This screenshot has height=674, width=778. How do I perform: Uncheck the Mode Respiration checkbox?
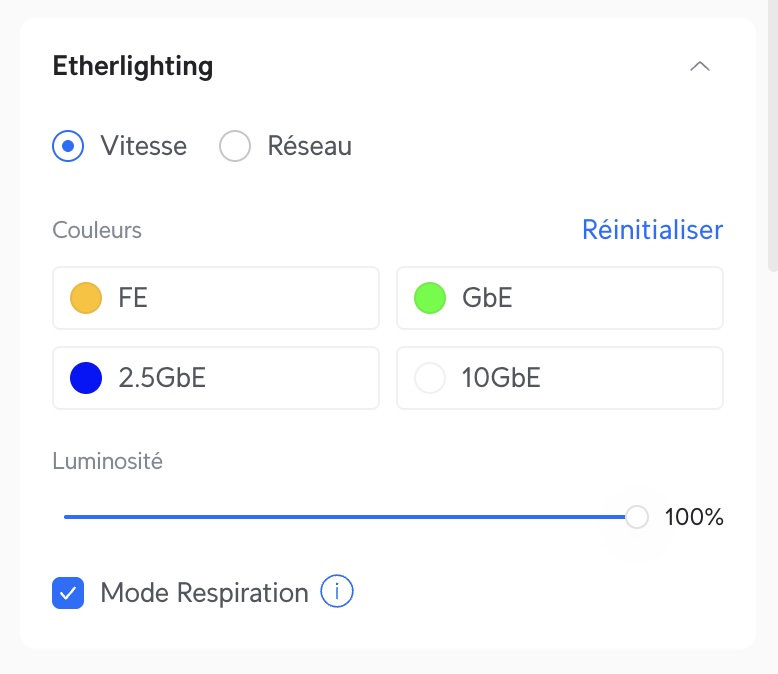(x=68, y=593)
